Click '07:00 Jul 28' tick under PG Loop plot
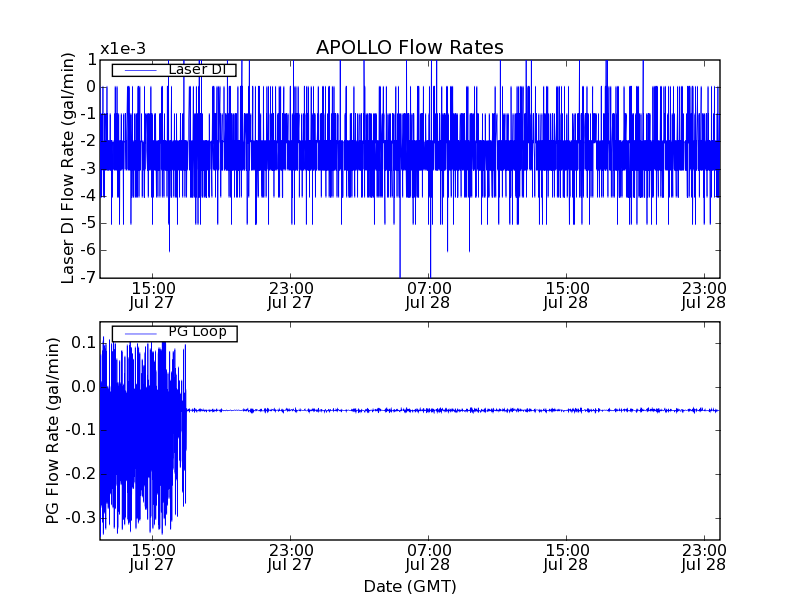 click(428, 558)
